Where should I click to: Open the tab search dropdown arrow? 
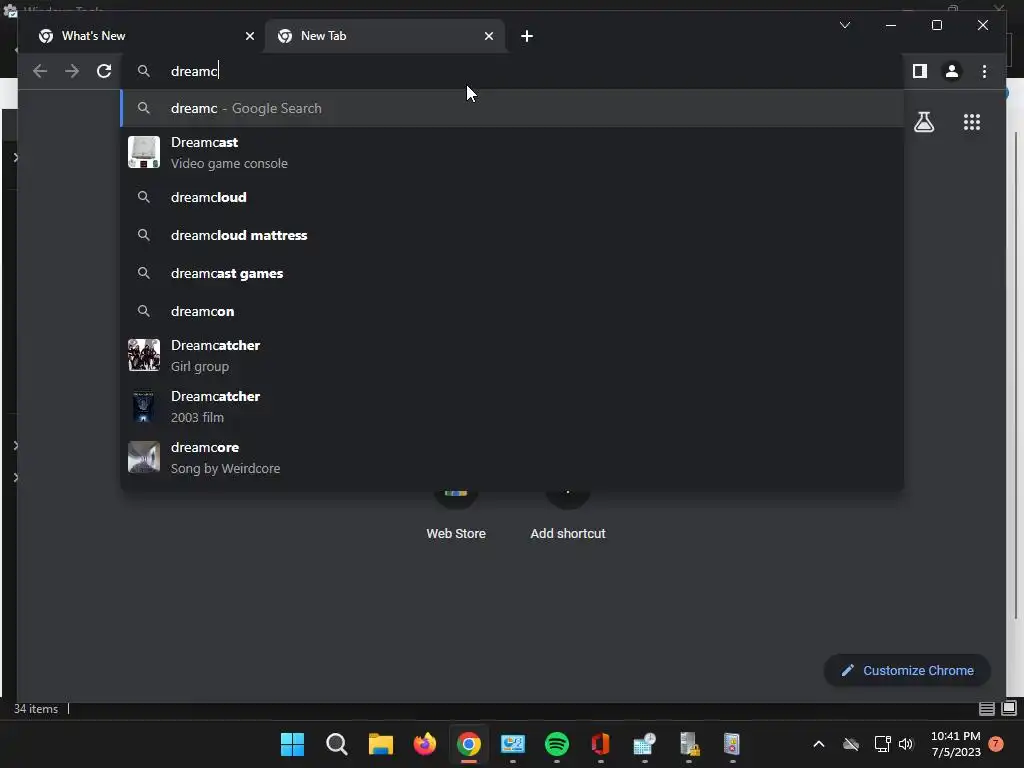coord(844,25)
